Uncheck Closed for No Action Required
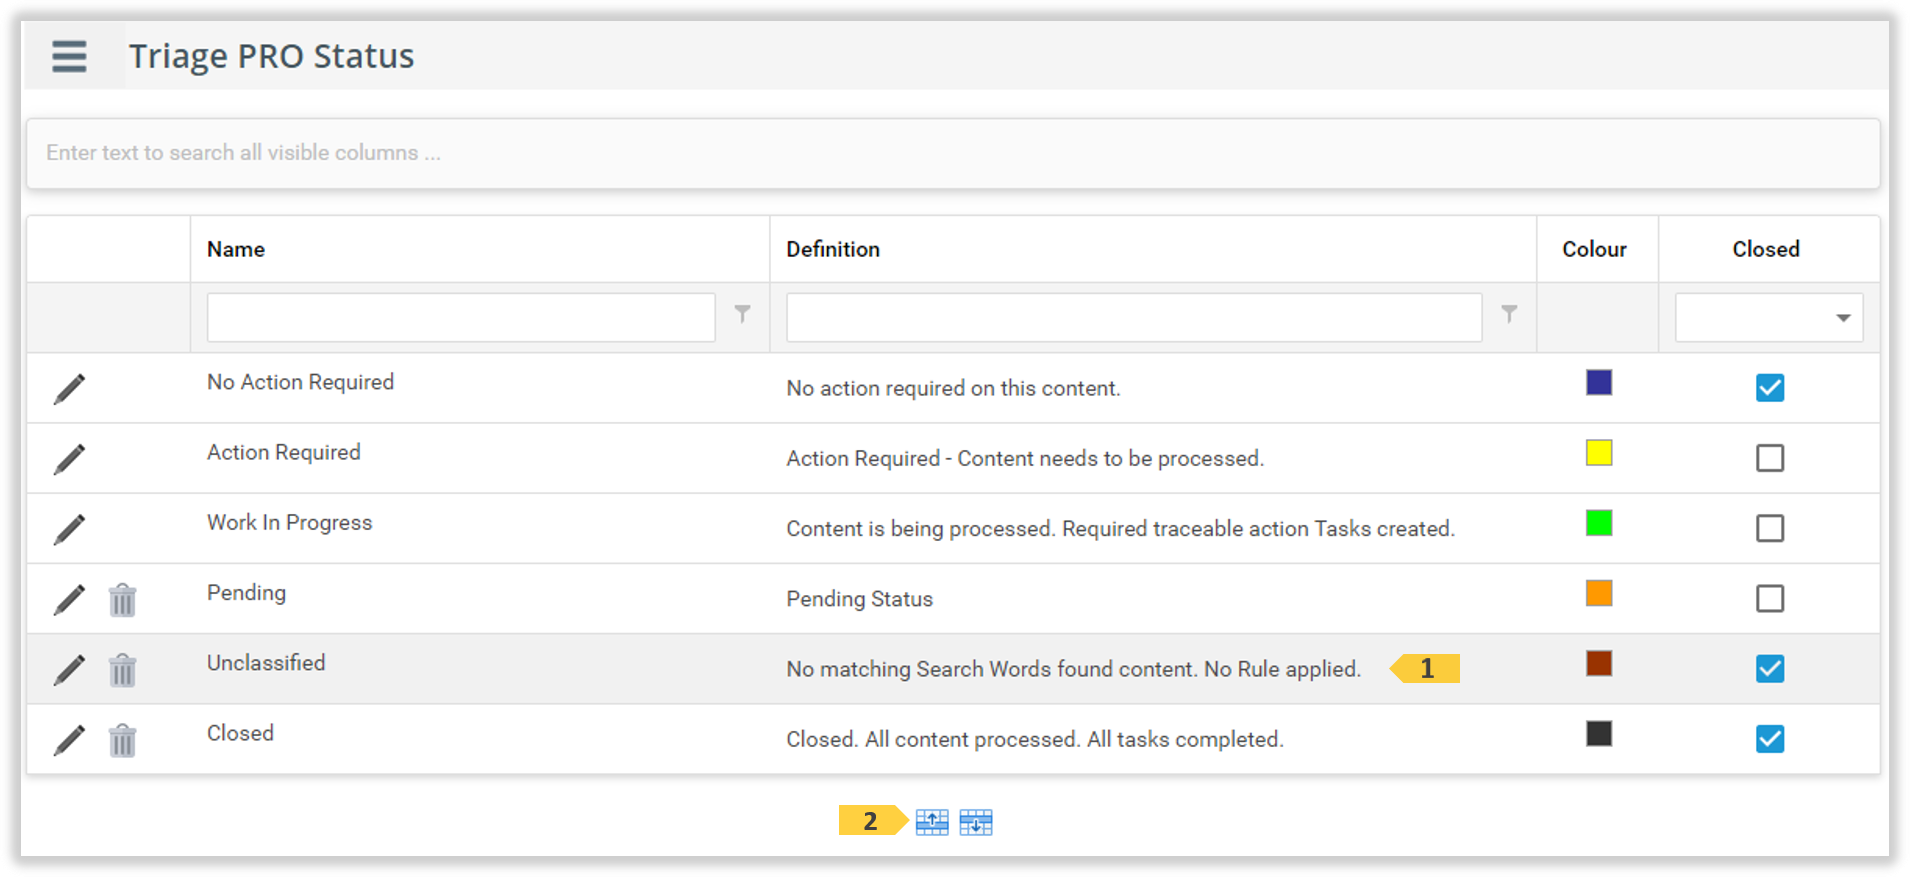 (x=1769, y=388)
